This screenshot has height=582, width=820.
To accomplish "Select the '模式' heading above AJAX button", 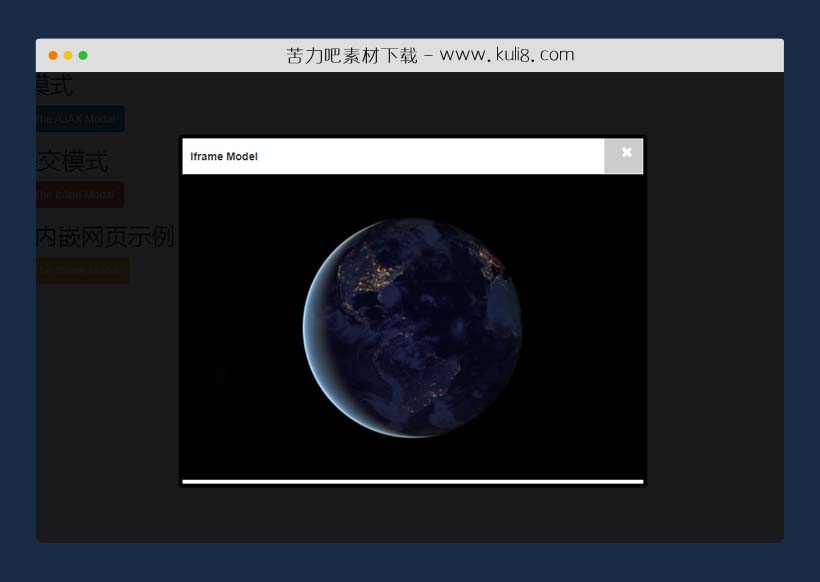I will click(55, 86).
